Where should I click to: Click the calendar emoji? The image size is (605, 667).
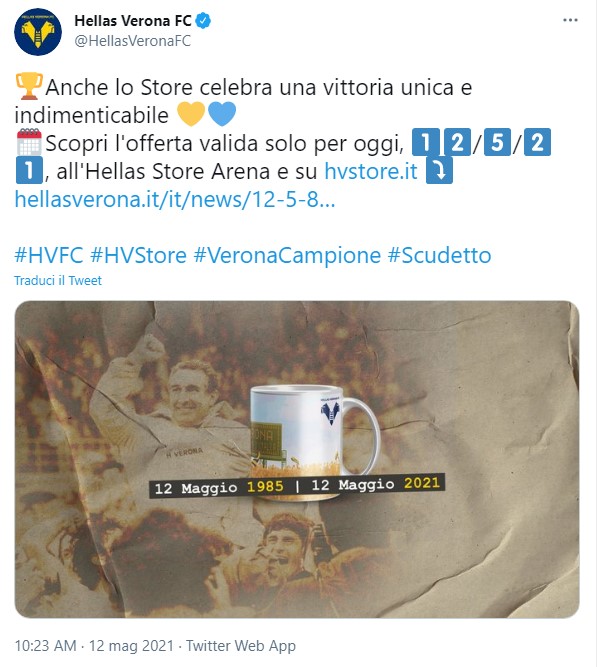click(x=29, y=142)
